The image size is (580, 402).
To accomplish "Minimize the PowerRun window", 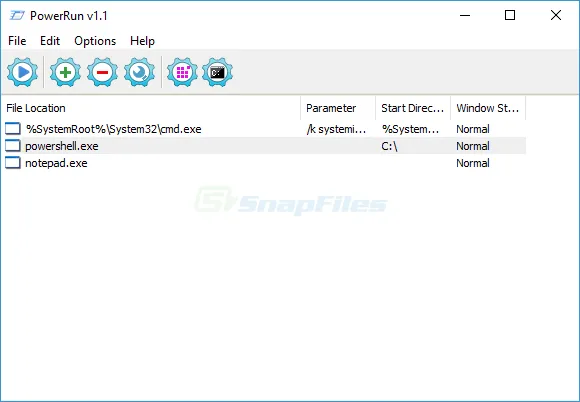I will pyautogui.click(x=465, y=16).
